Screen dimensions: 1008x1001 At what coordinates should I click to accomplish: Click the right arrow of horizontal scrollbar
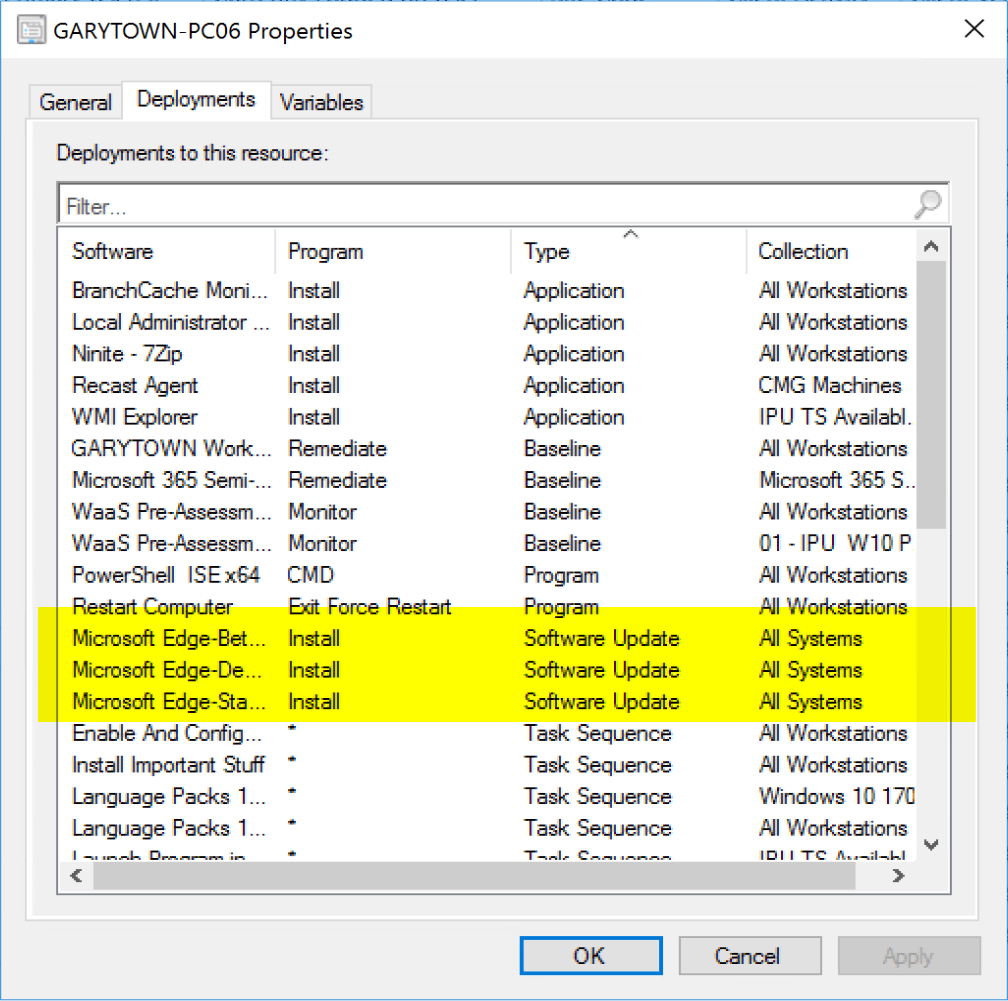(897, 876)
